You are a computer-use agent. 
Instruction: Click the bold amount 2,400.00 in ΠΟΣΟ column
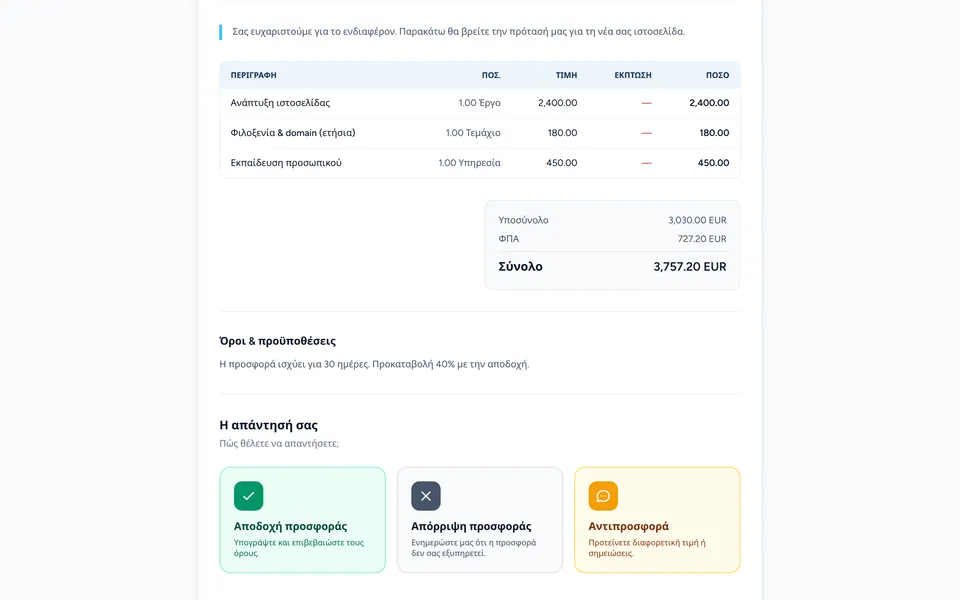pyautogui.click(x=709, y=103)
